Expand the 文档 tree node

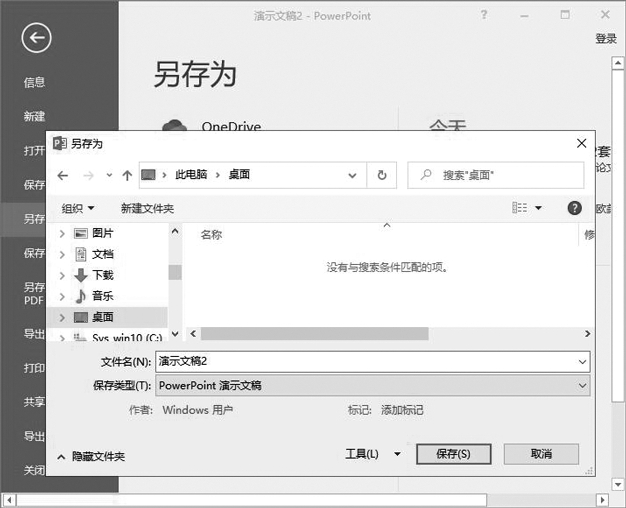pyautogui.click(x=62, y=254)
